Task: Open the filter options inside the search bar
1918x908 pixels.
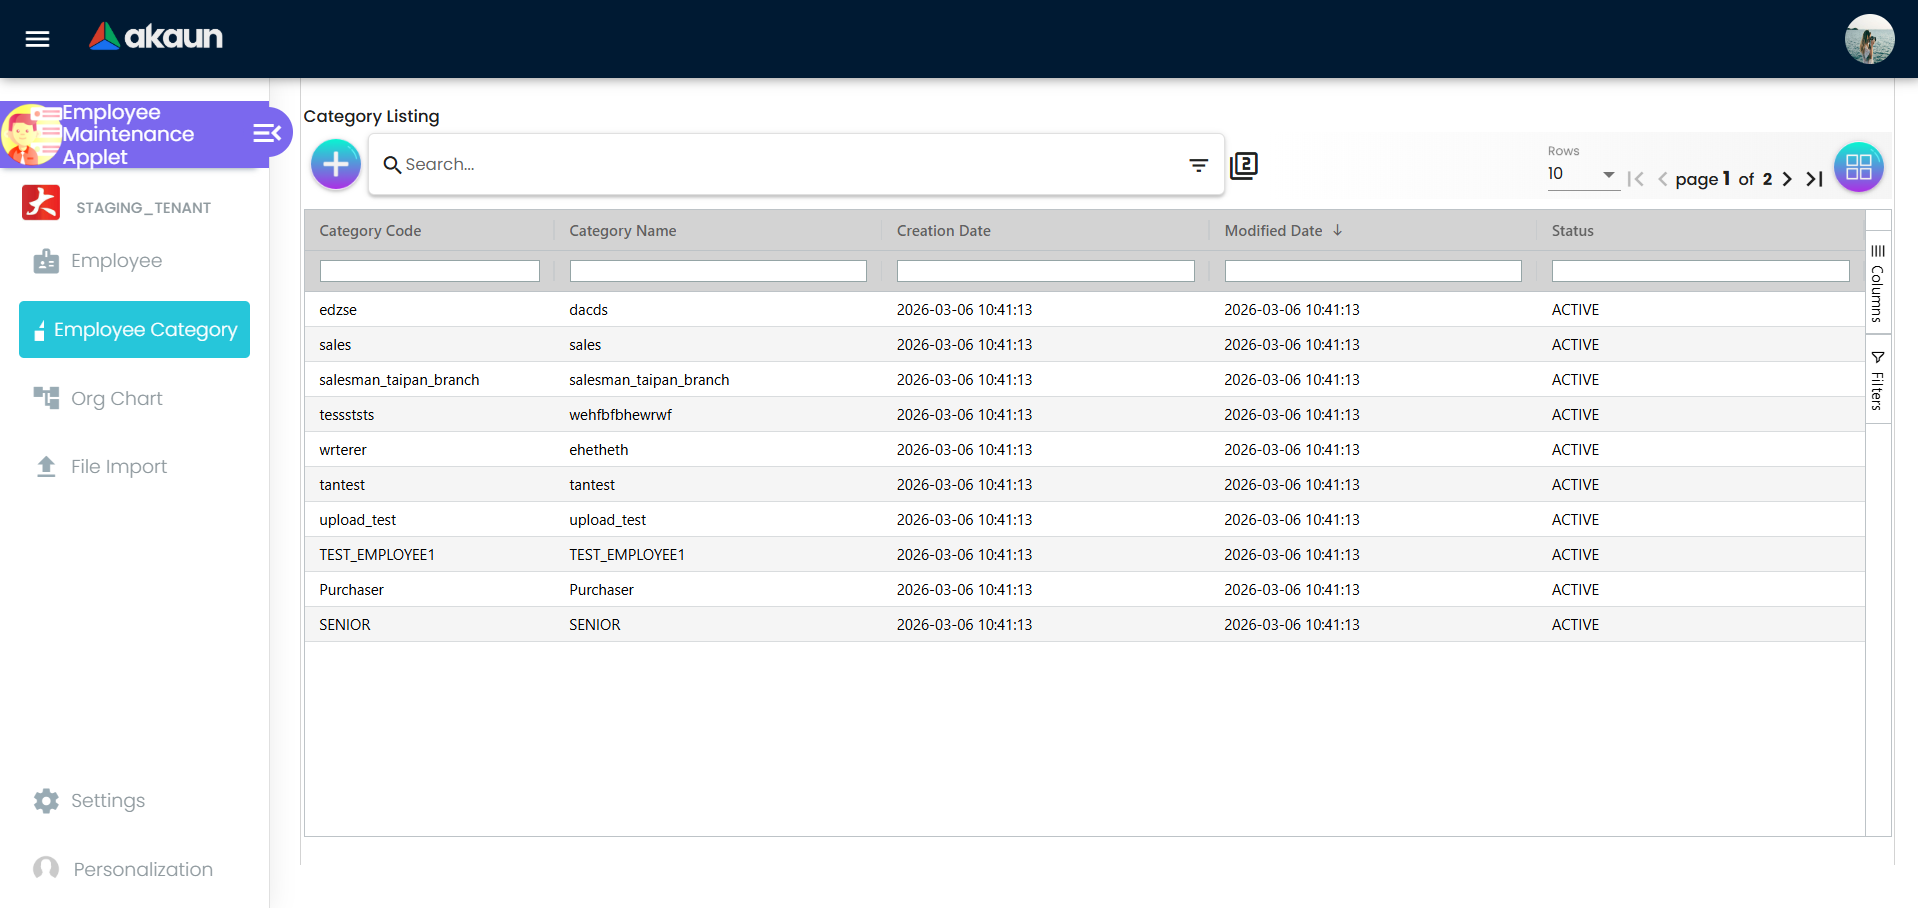Action: pos(1199,164)
